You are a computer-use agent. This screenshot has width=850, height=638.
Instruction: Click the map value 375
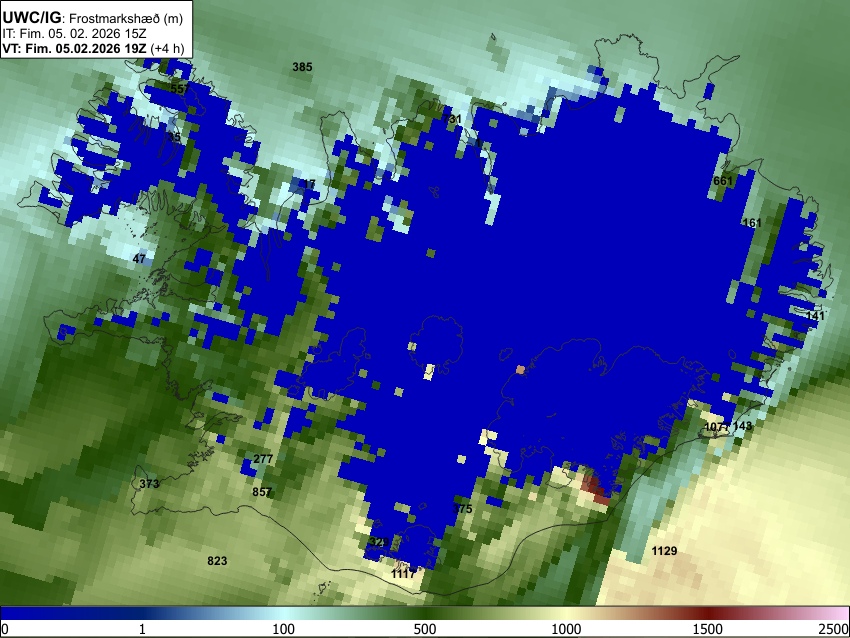click(x=462, y=509)
